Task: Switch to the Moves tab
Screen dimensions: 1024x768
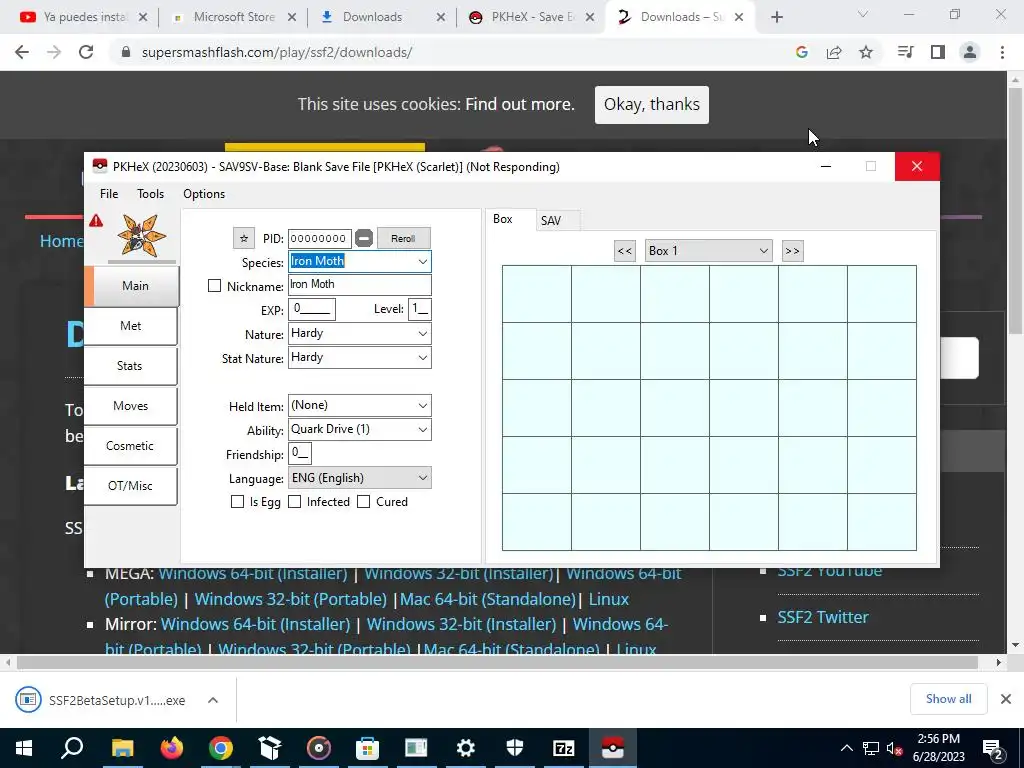Action: click(131, 406)
